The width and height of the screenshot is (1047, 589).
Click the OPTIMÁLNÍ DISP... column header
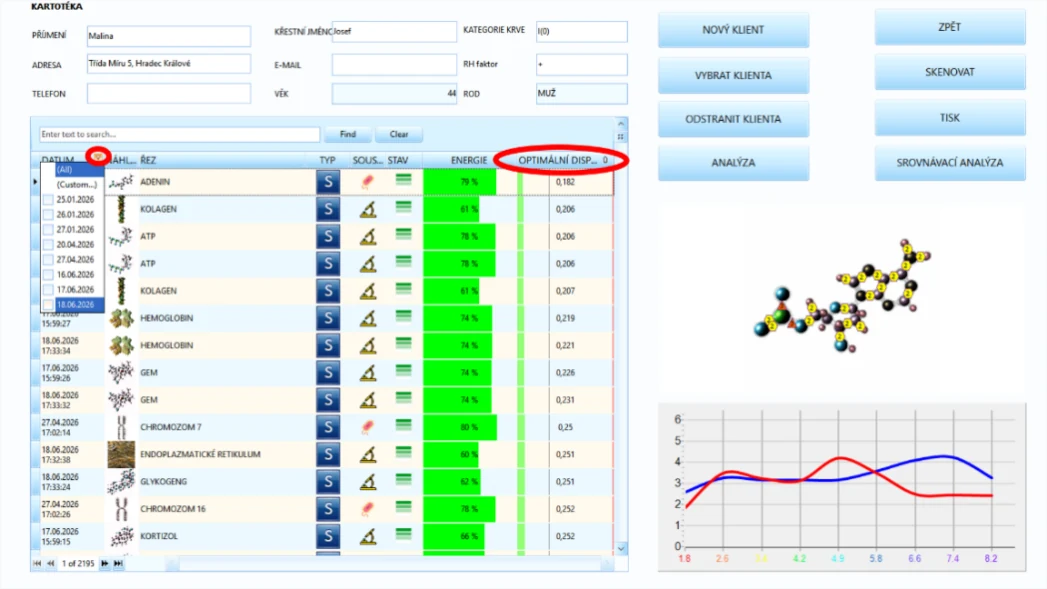(x=558, y=160)
